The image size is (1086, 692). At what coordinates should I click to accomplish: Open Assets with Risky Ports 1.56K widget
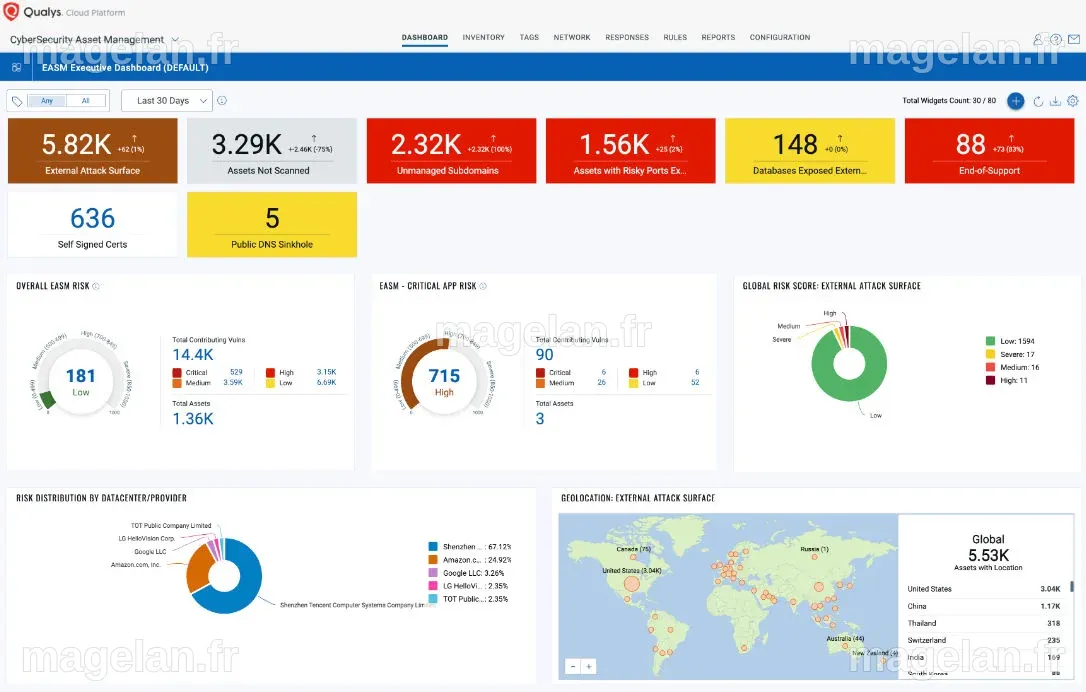pos(630,151)
